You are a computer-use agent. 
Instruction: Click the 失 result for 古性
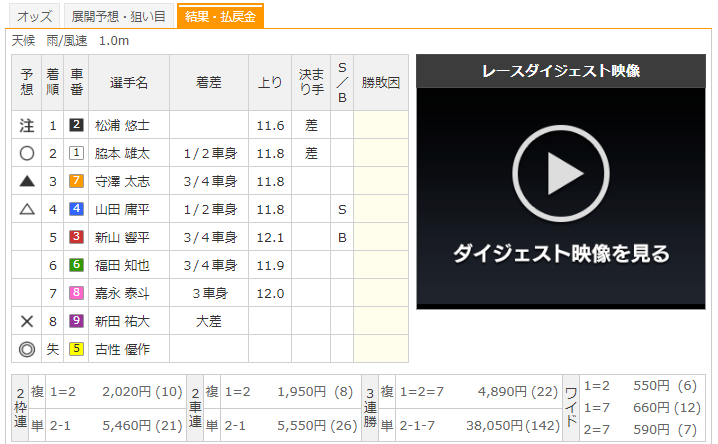(x=53, y=349)
